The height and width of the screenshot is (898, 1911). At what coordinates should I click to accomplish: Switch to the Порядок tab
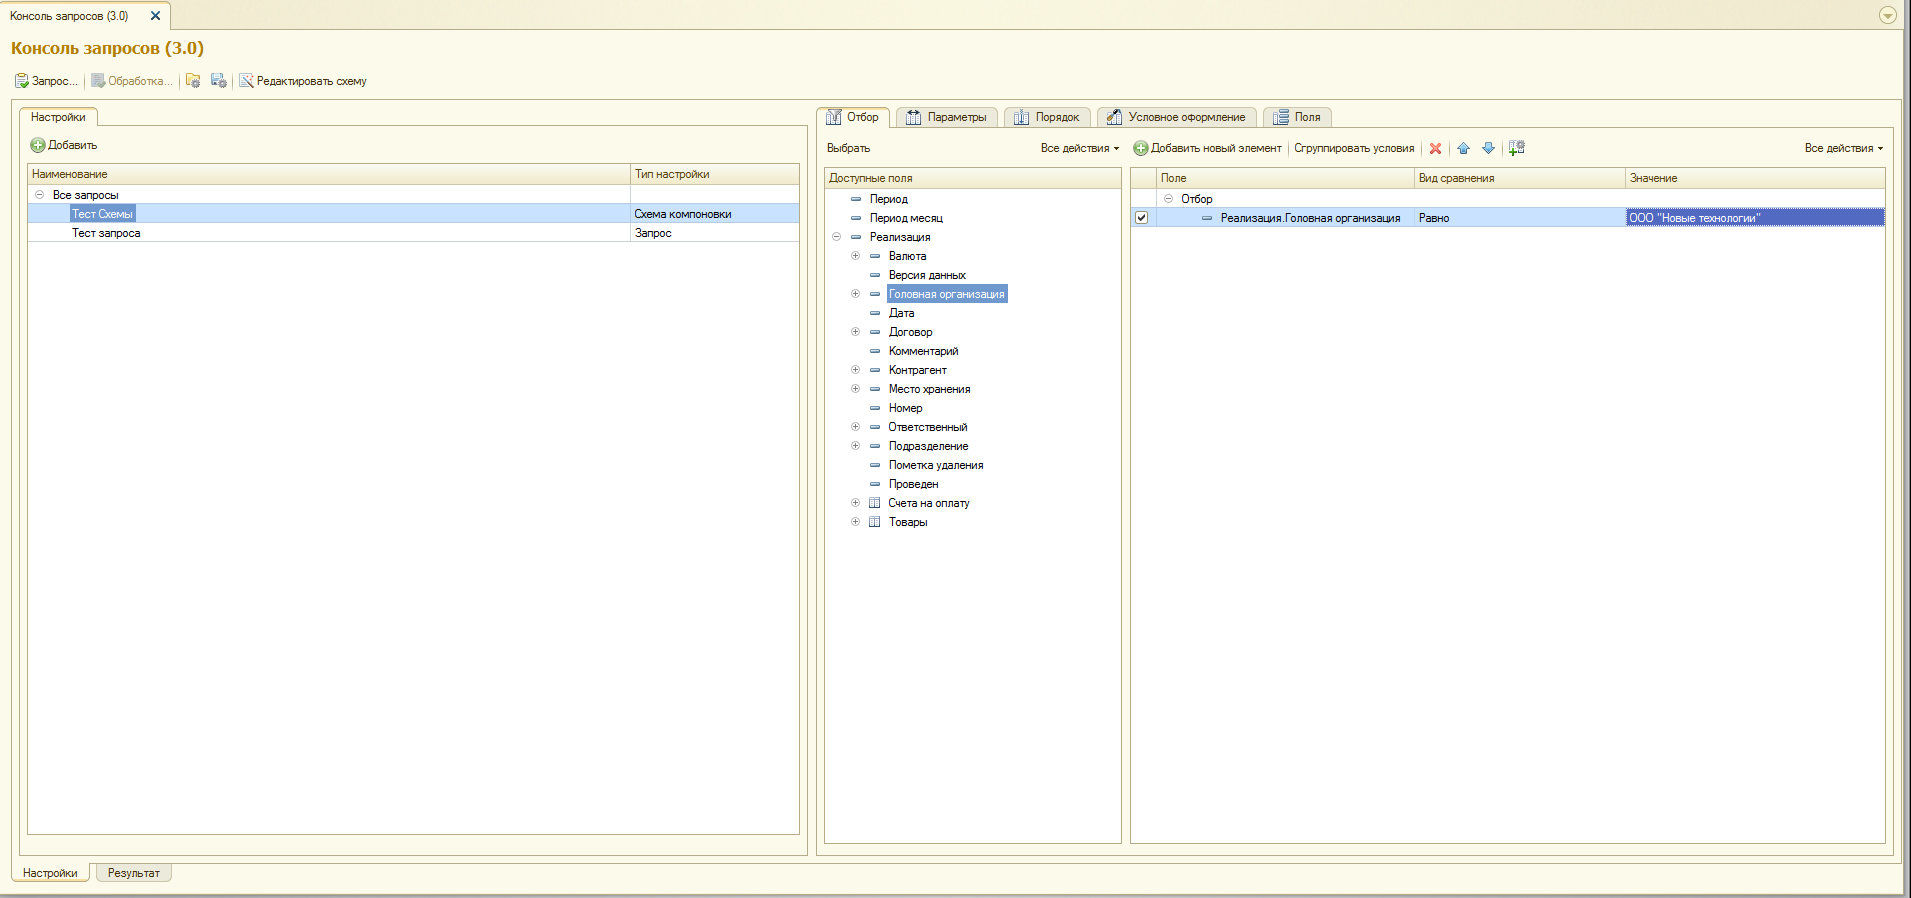(x=1047, y=117)
